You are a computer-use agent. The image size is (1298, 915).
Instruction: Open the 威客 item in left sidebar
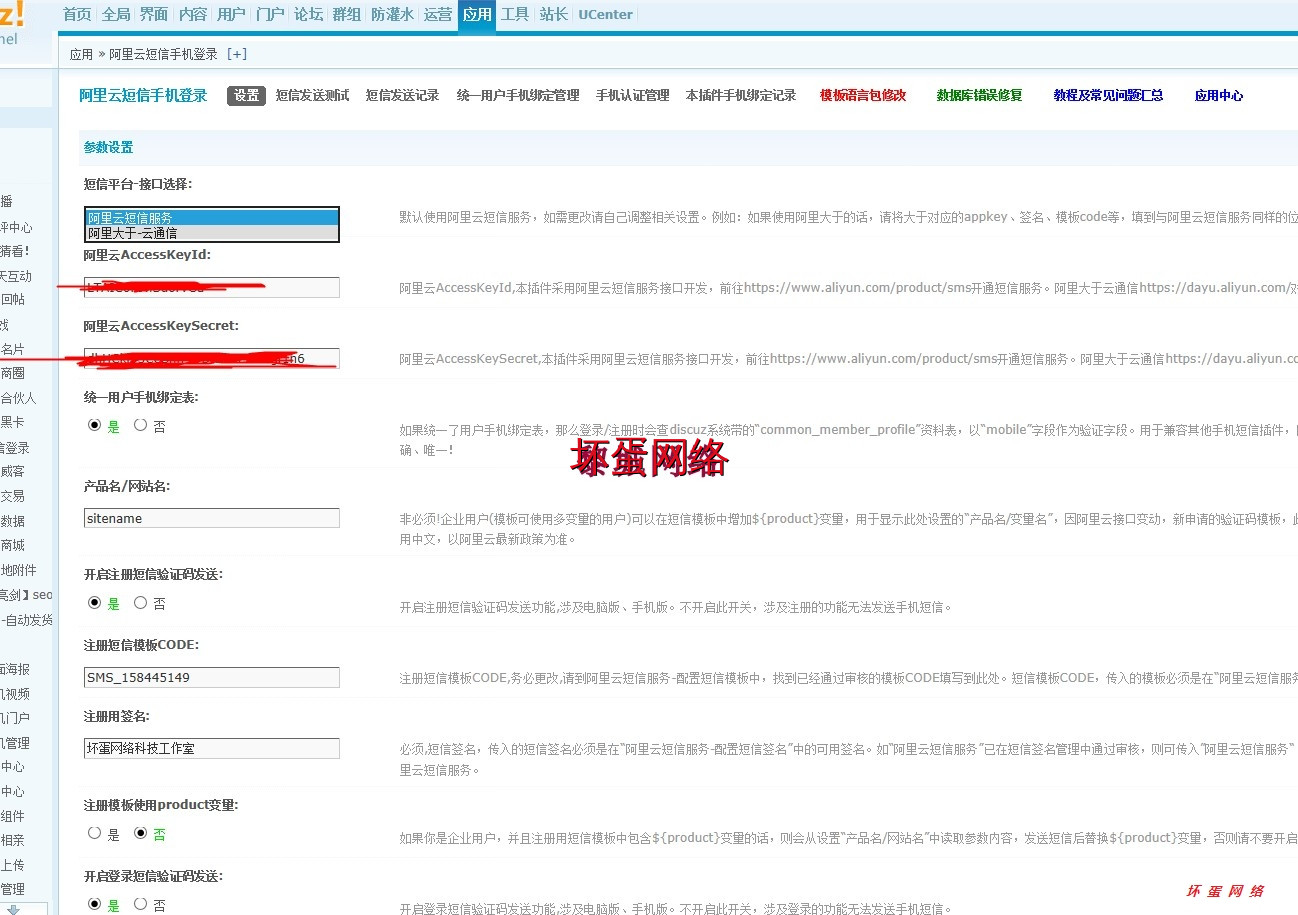click(12, 471)
